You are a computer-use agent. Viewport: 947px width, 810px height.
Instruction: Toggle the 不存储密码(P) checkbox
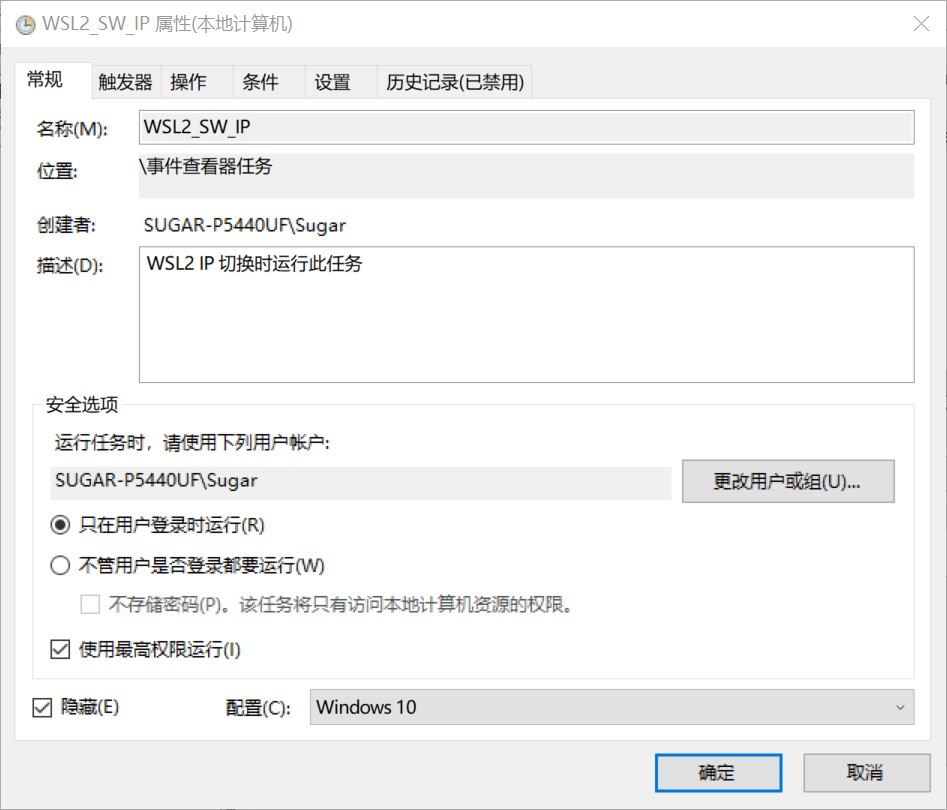click(90, 604)
